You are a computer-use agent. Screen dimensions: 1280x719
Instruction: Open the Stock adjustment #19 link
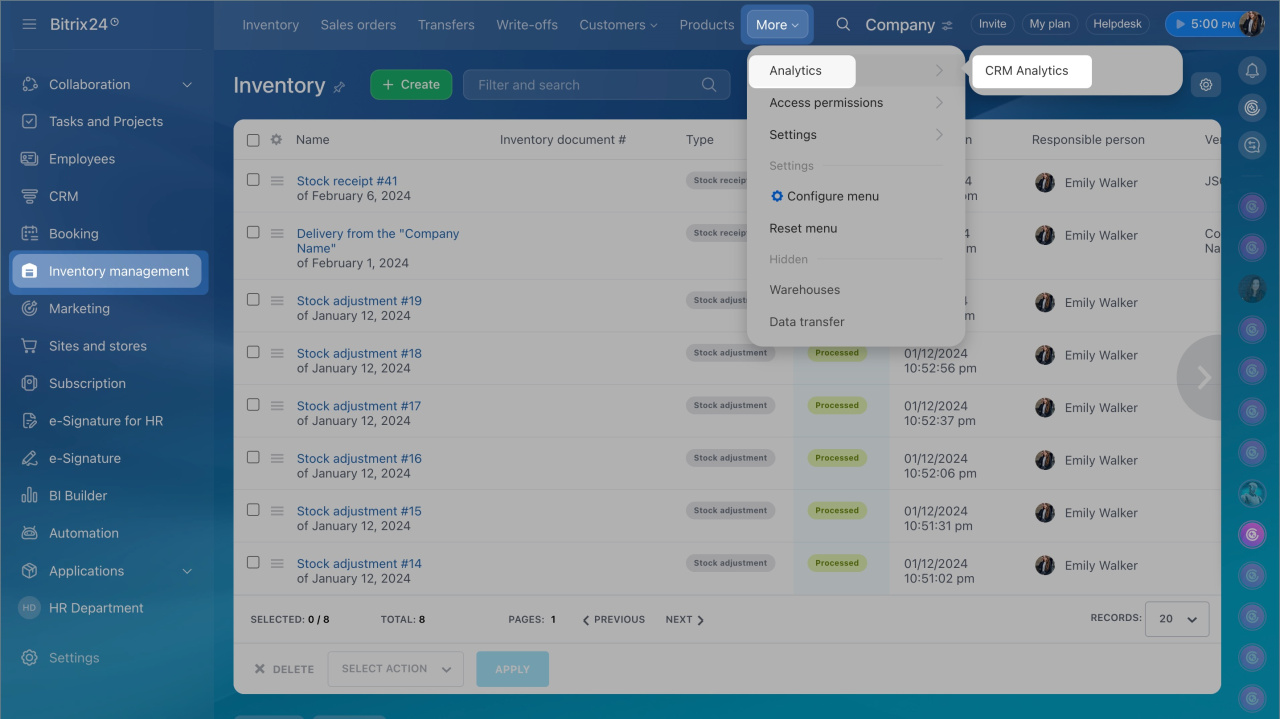pos(359,300)
